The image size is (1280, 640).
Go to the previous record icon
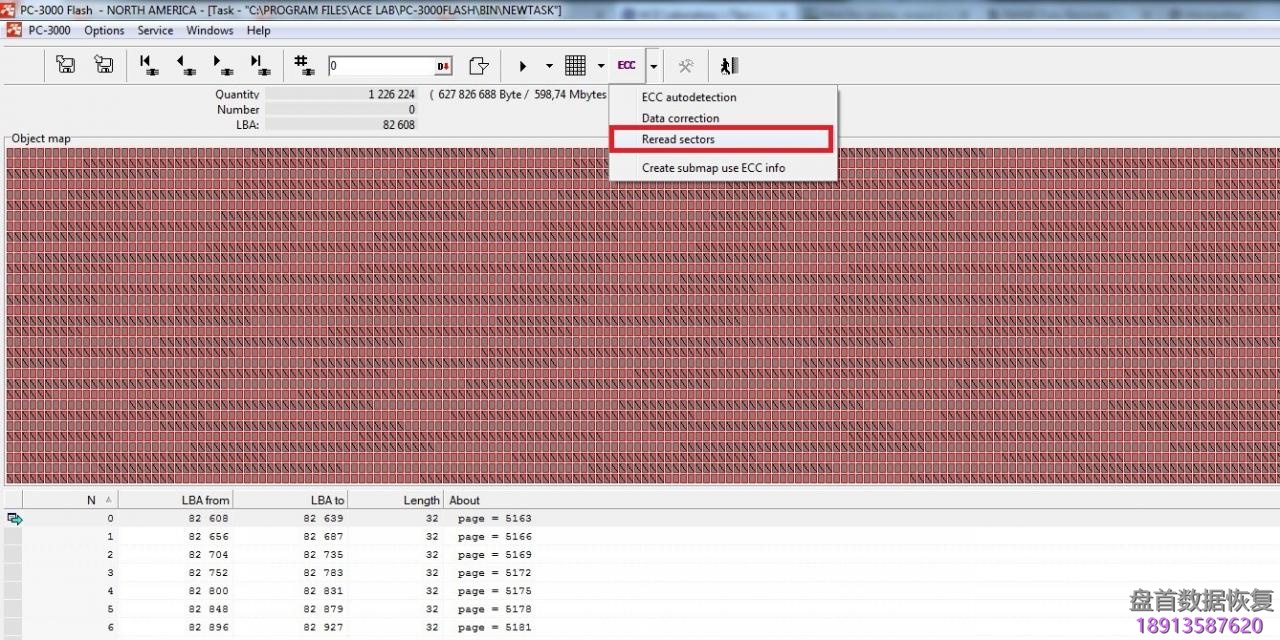click(x=185, y=65)
